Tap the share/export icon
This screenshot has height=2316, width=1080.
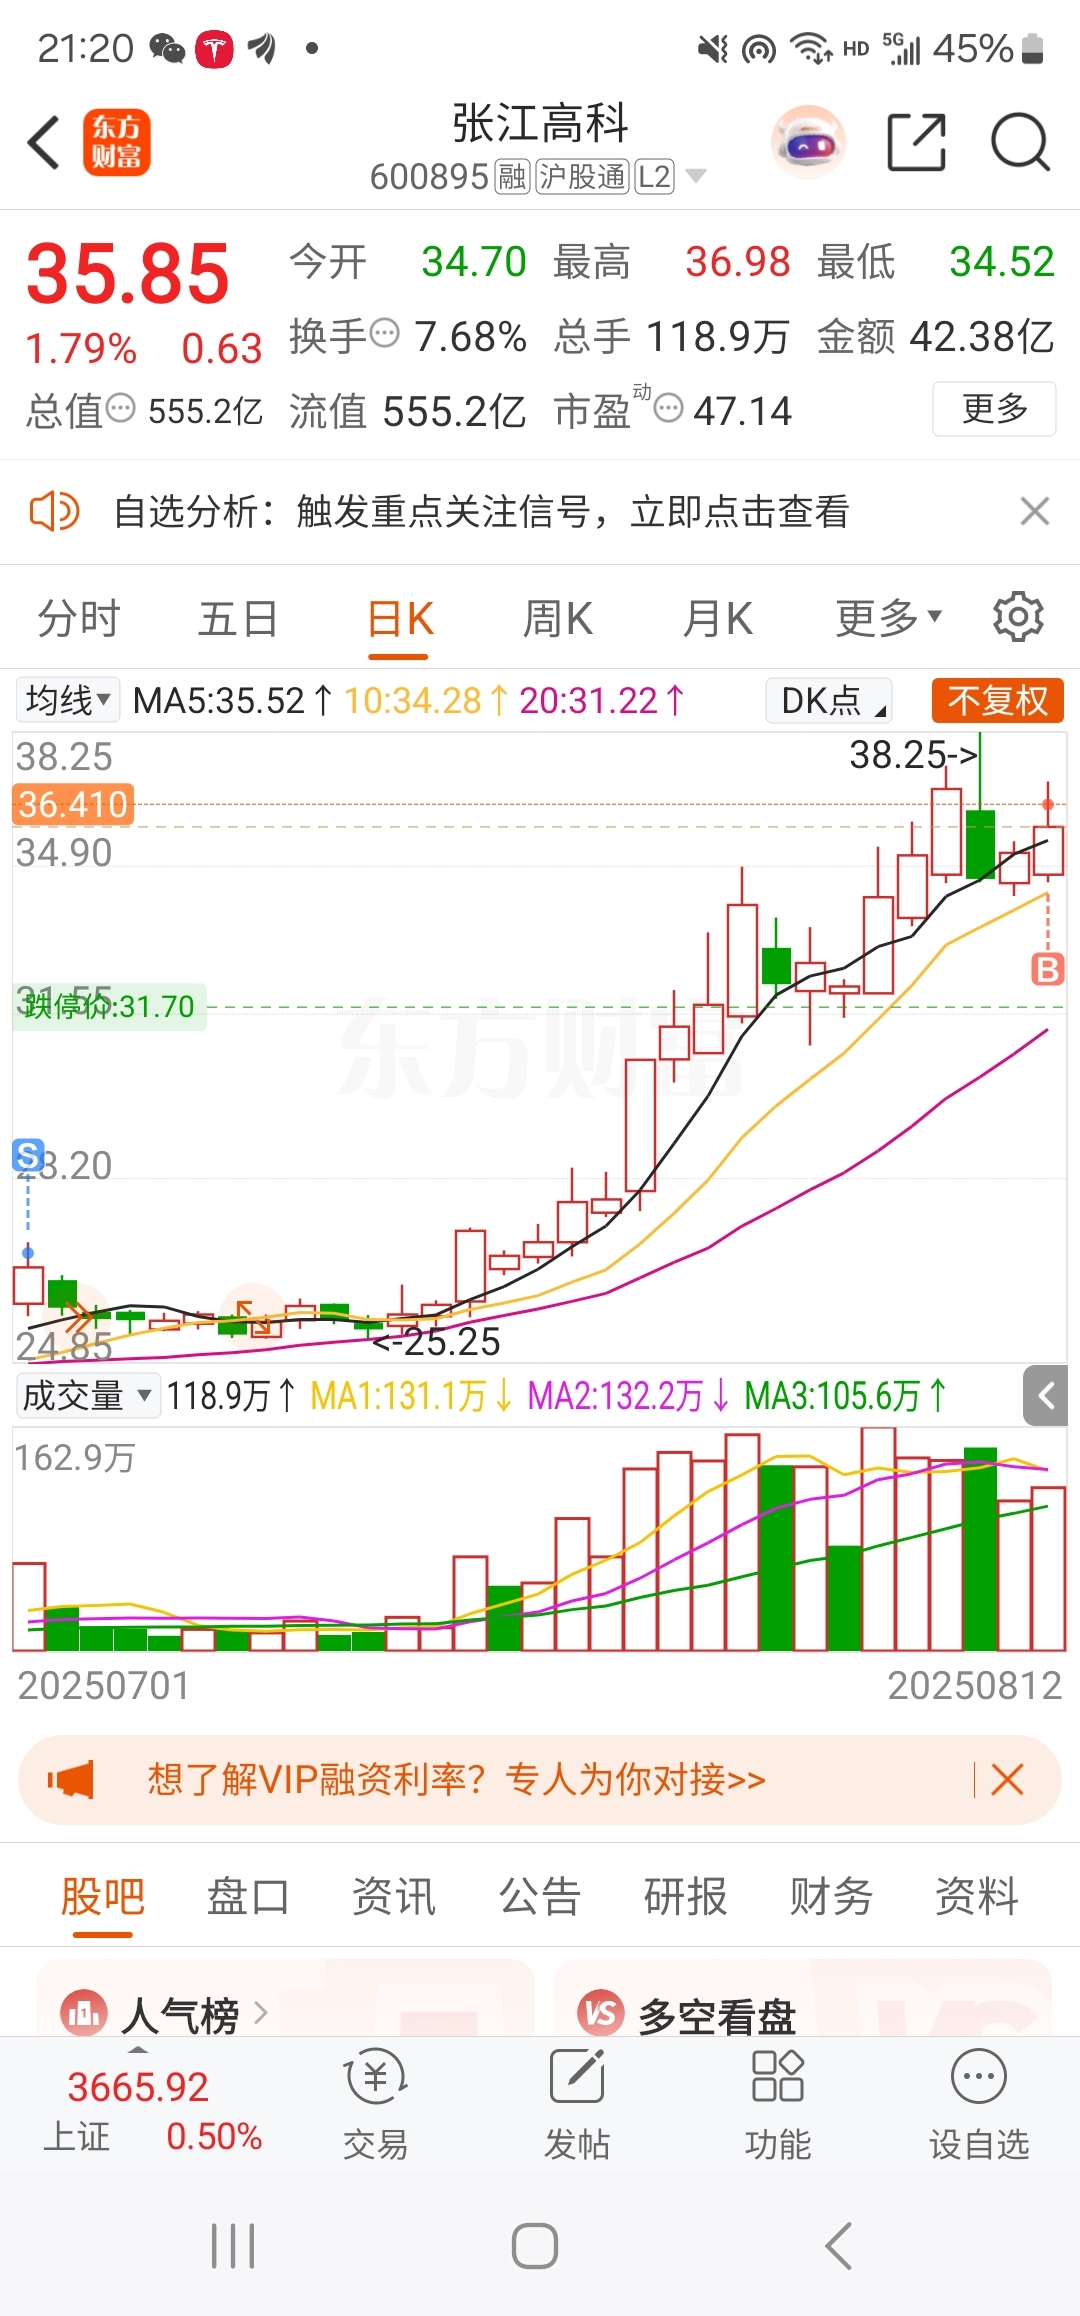[x=917, y=142]
